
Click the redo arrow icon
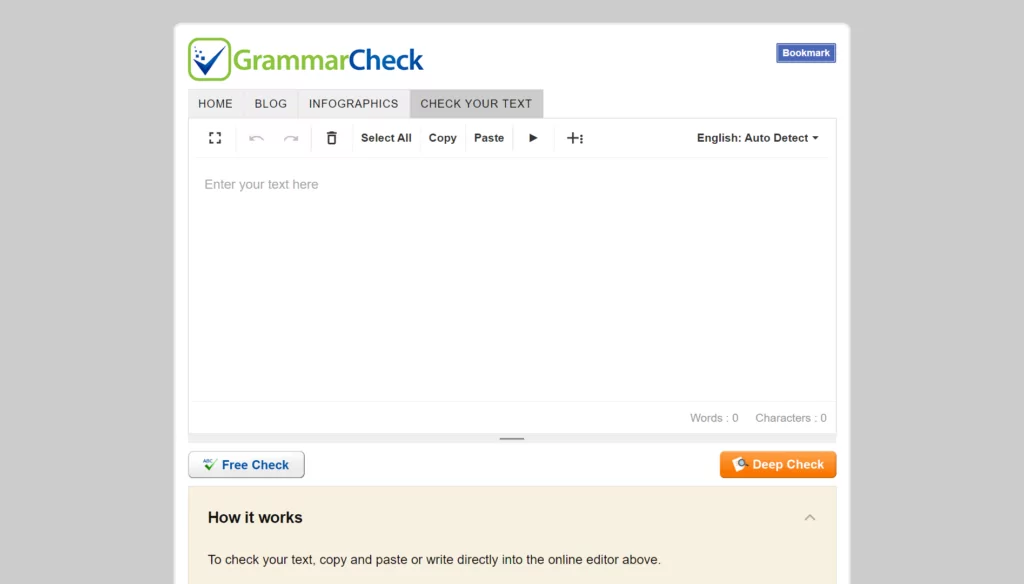click(291, 138)
